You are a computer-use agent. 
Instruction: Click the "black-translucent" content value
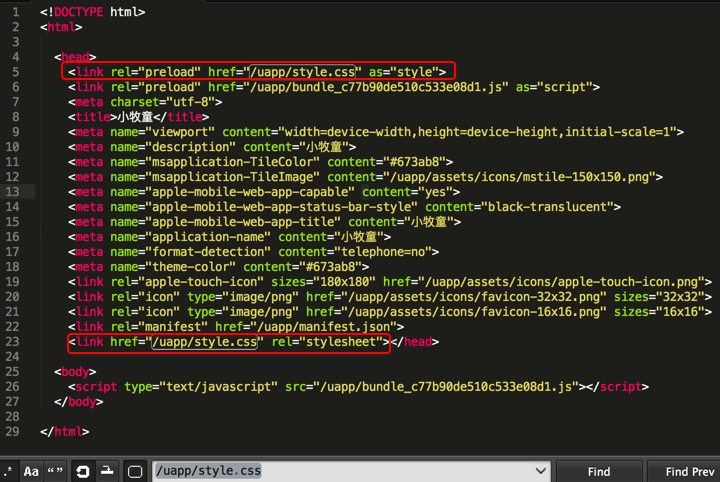[547, 207]
